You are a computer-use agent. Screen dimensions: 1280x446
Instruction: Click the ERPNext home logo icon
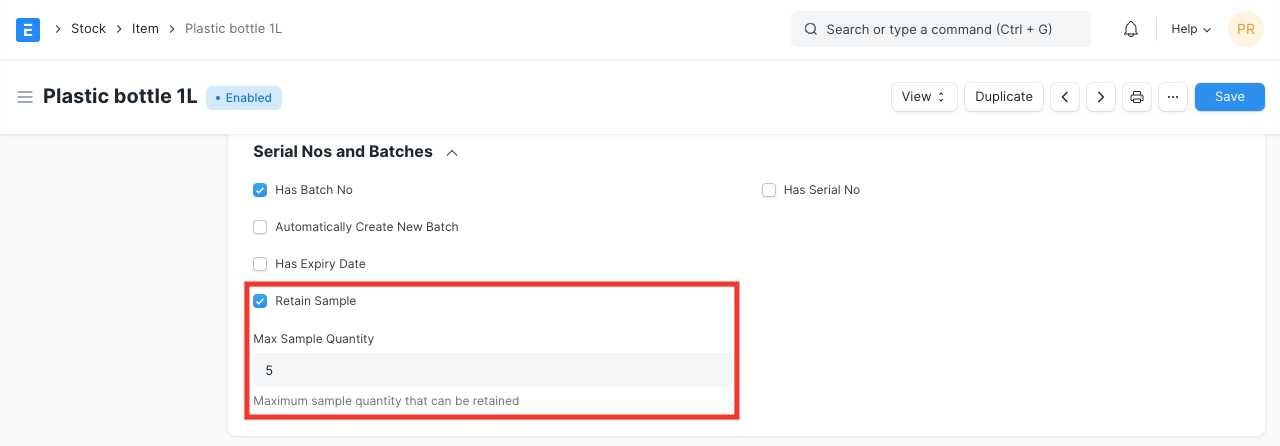click(x=28, y=29)
